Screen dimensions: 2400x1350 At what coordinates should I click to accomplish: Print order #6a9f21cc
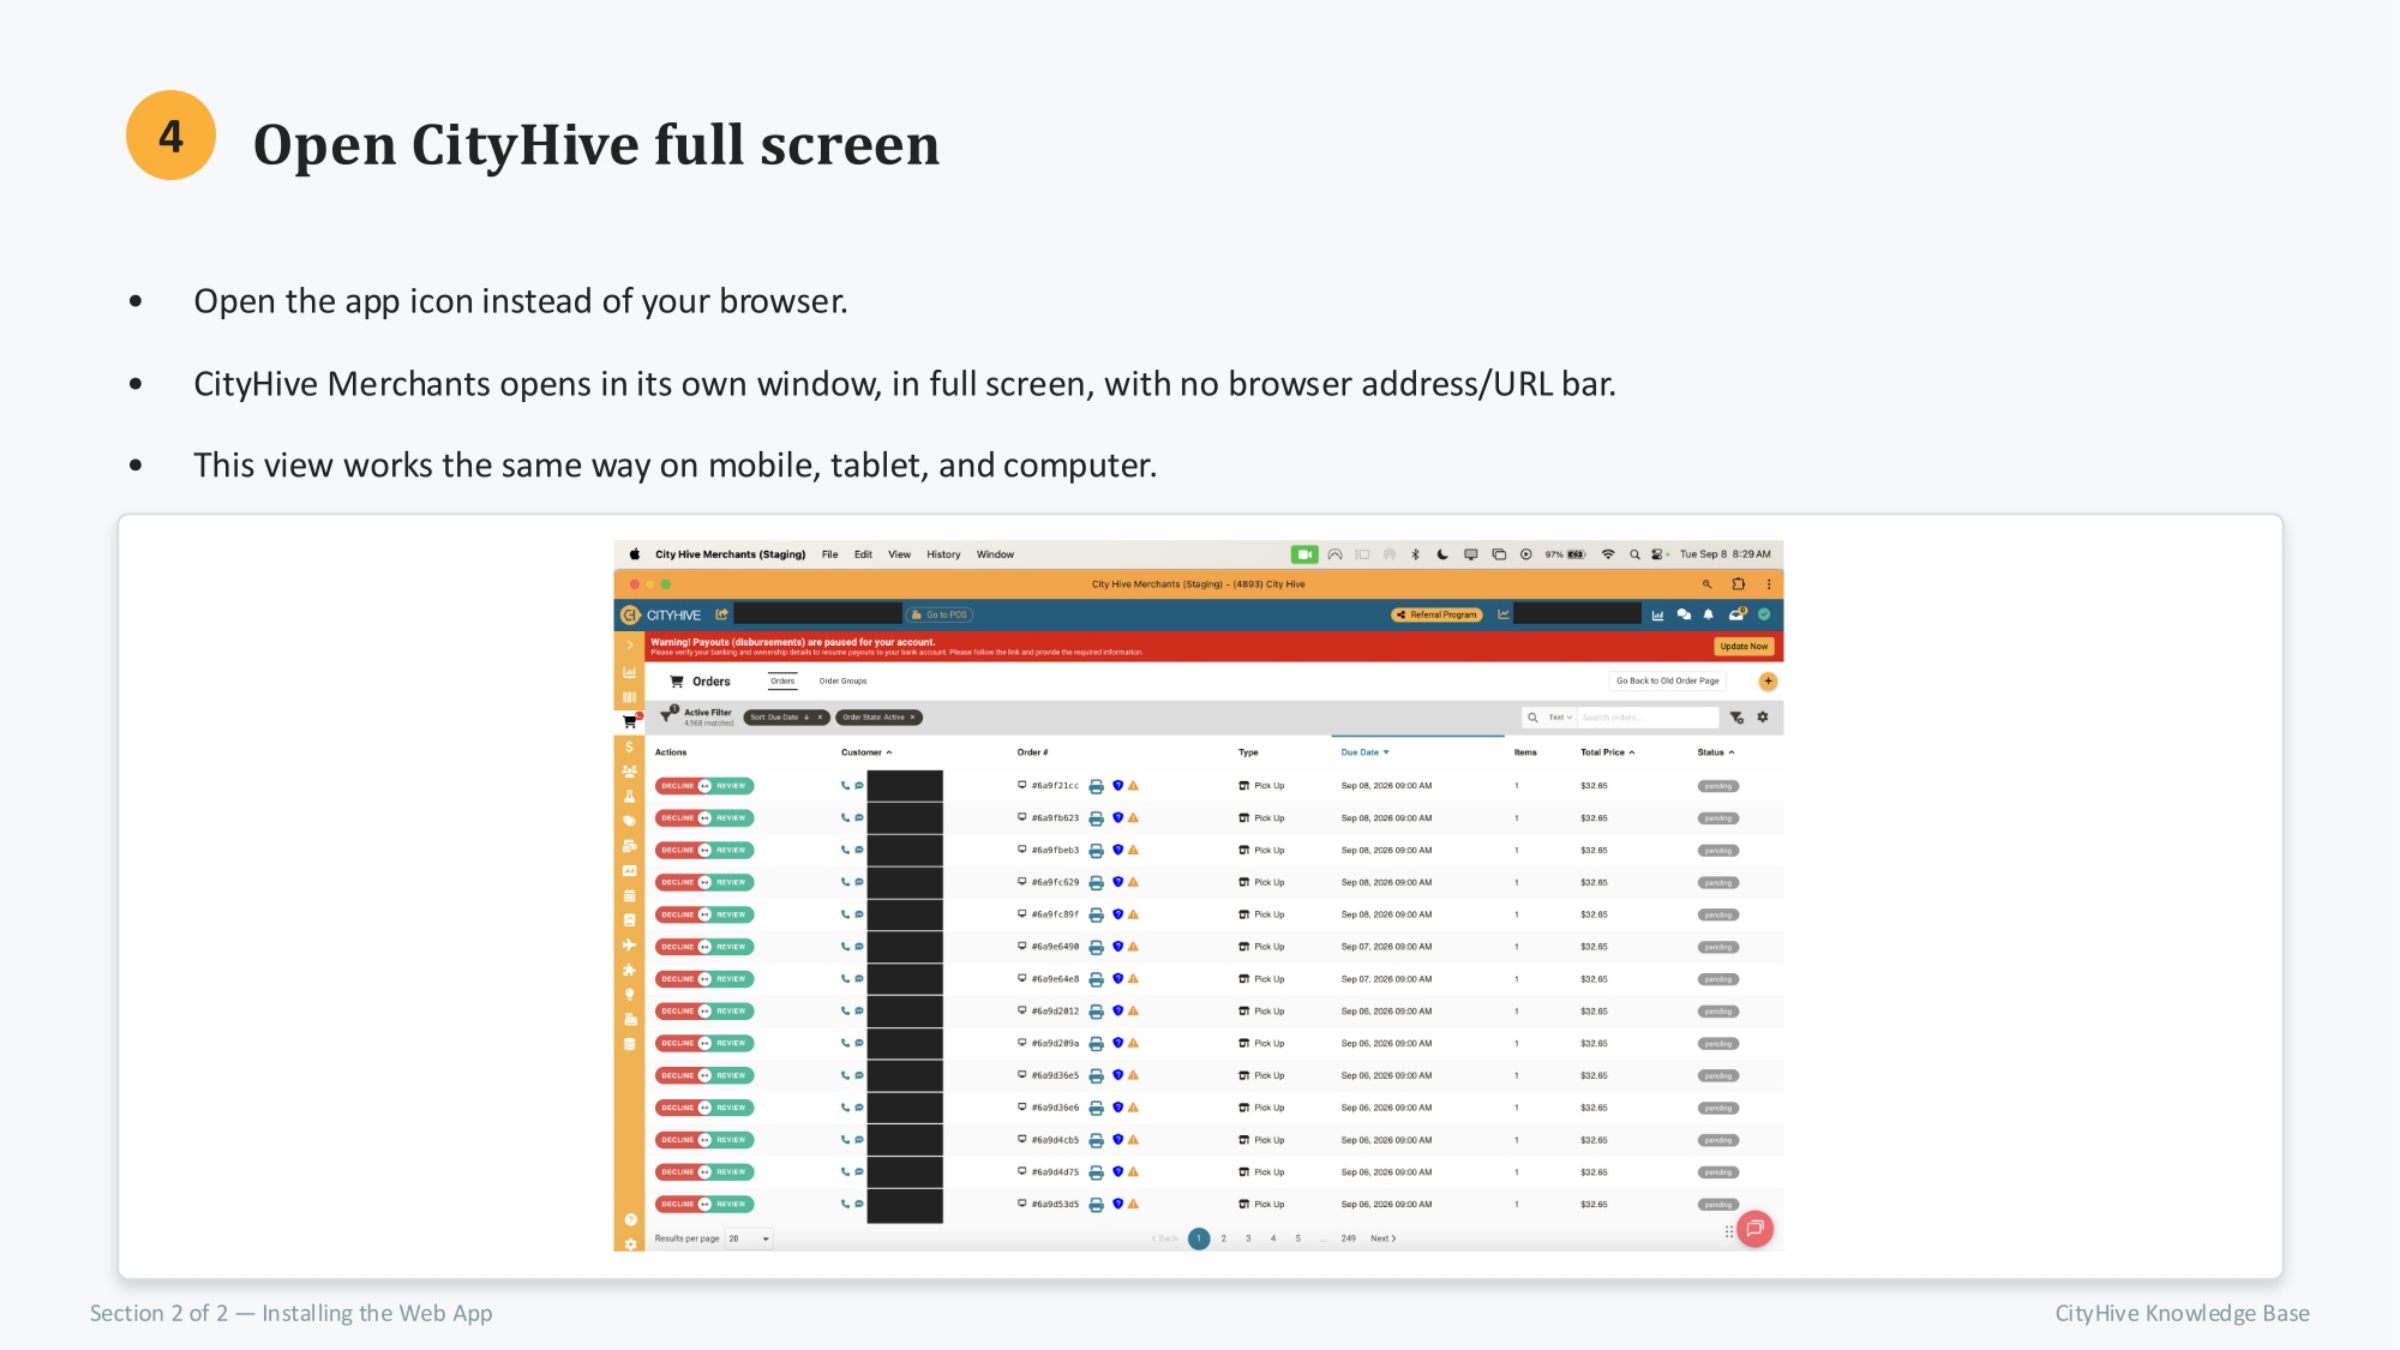1096,786
